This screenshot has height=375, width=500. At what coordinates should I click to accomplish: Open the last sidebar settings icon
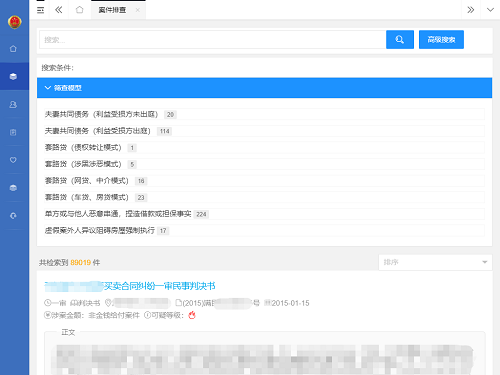tap(13, 216)
